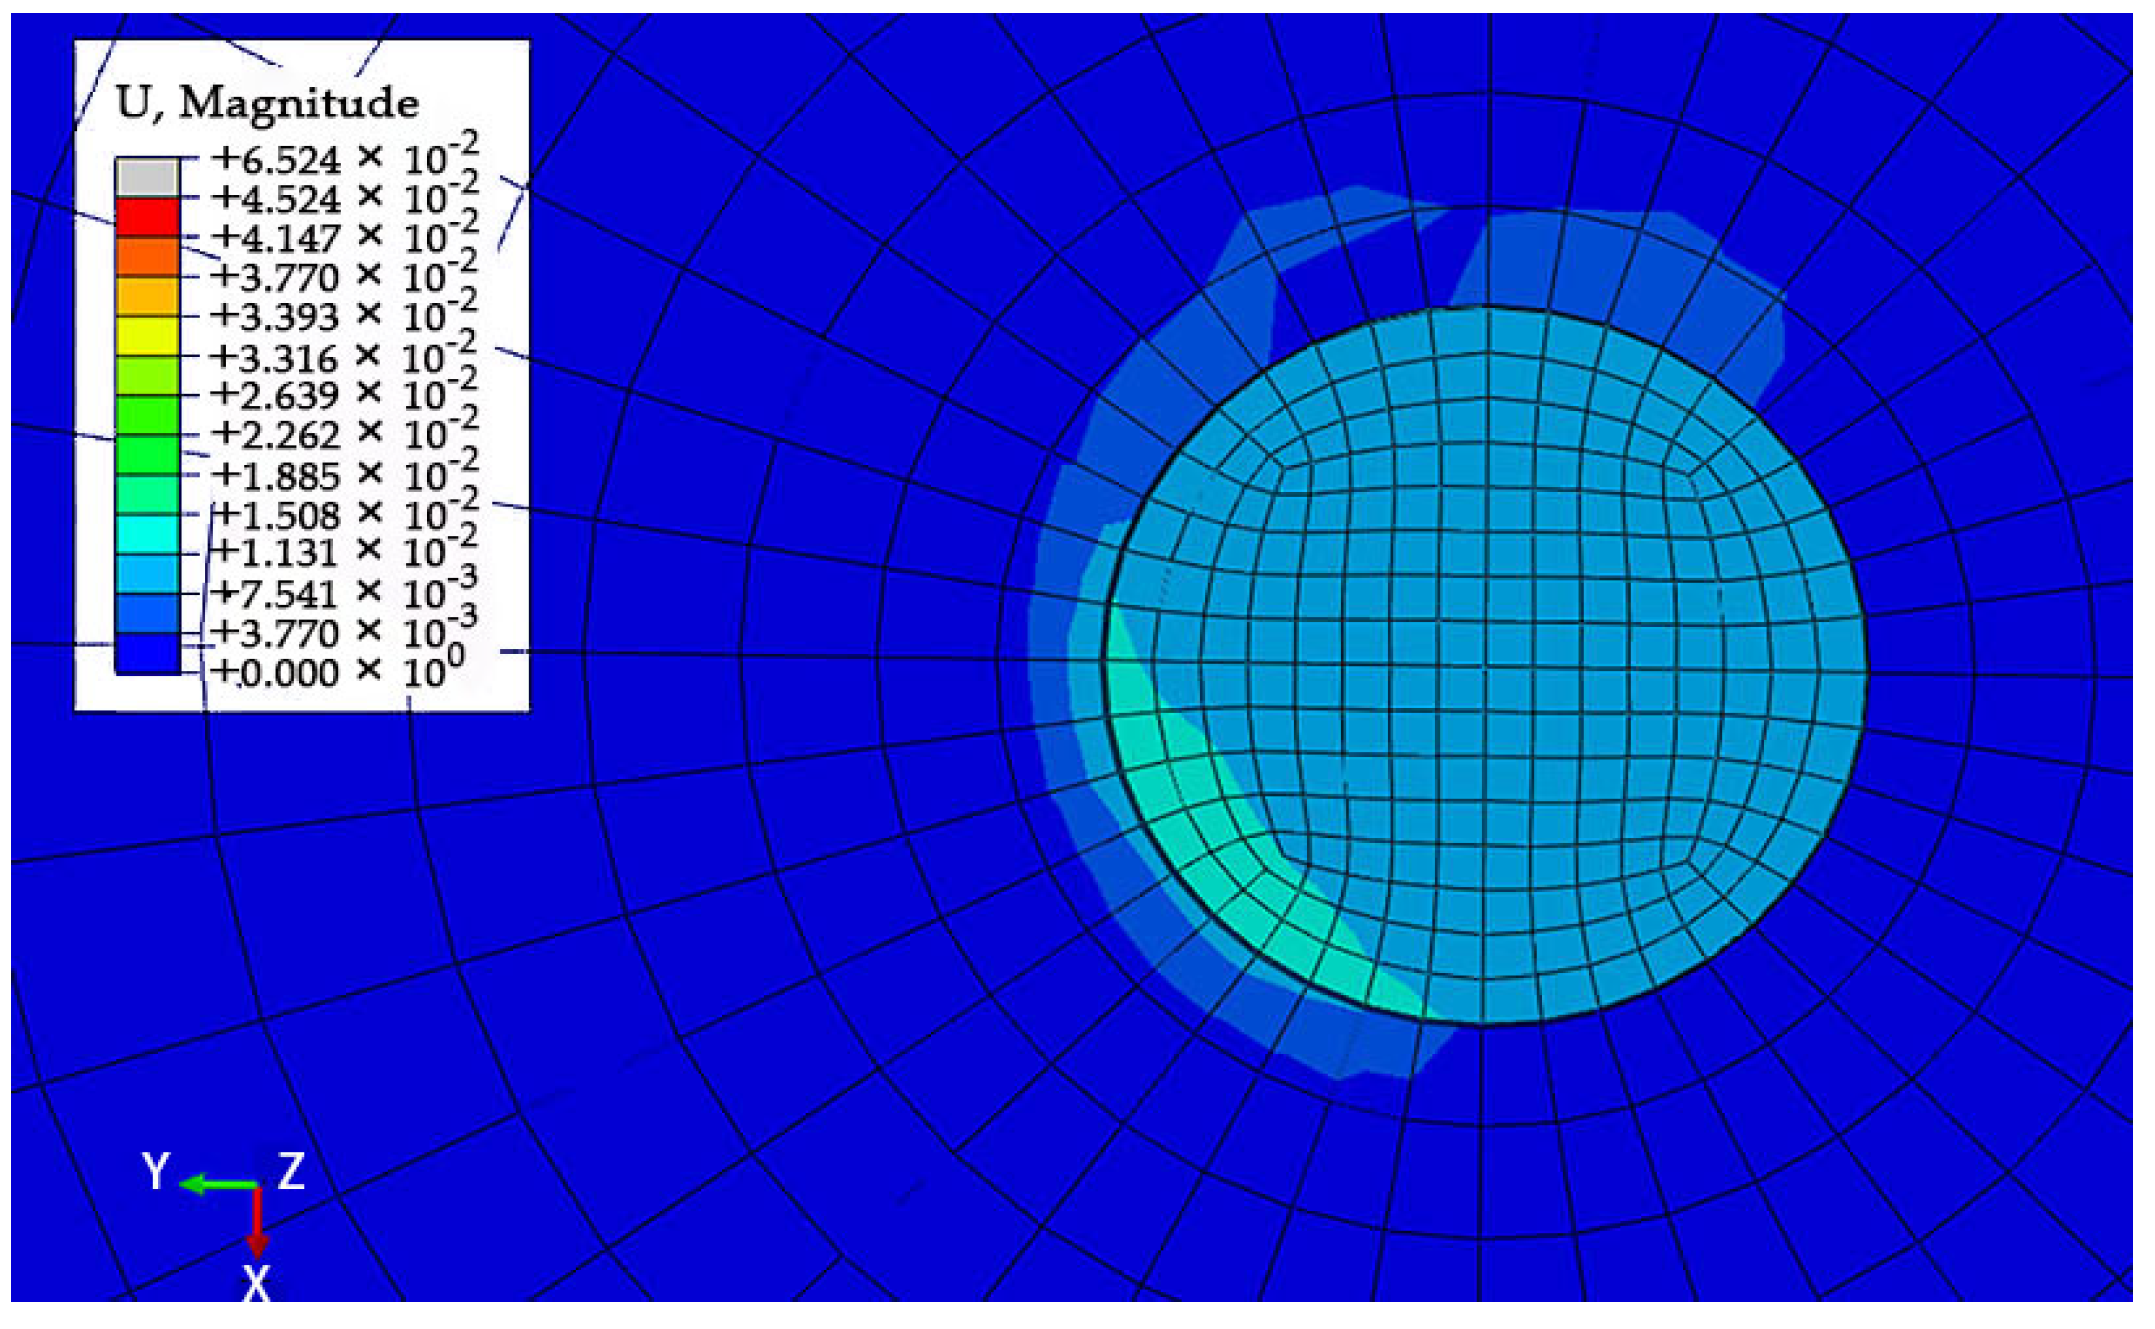Click the legend value +4.147 × 10^-2
This screenshot has height=1329, width=2155.
(x=345, y=236)
